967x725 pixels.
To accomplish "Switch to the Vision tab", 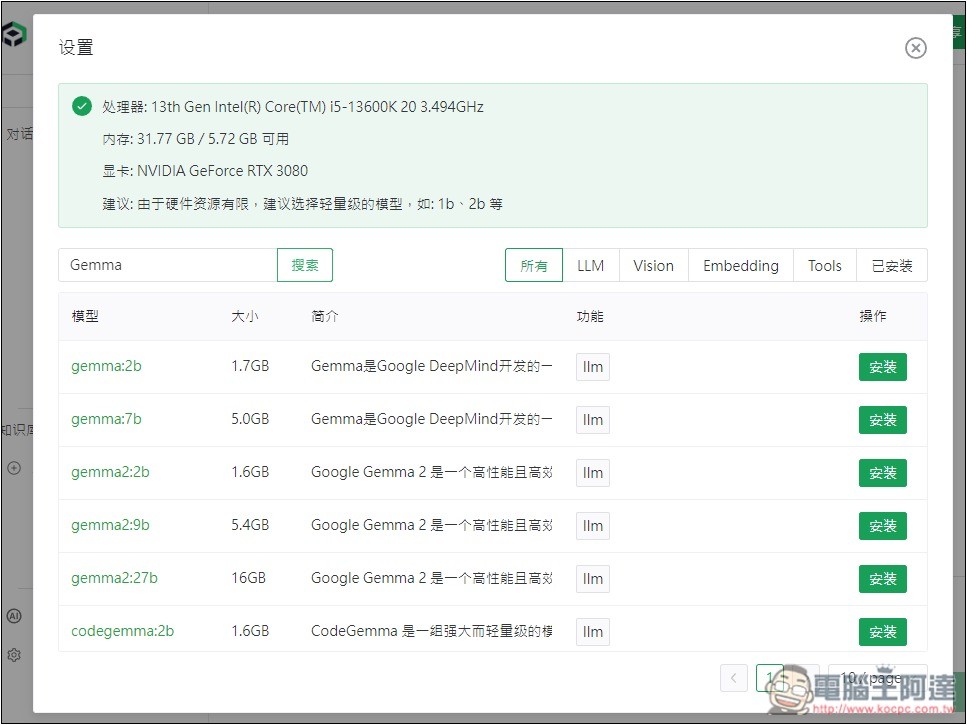I will [x=653, y=265].
